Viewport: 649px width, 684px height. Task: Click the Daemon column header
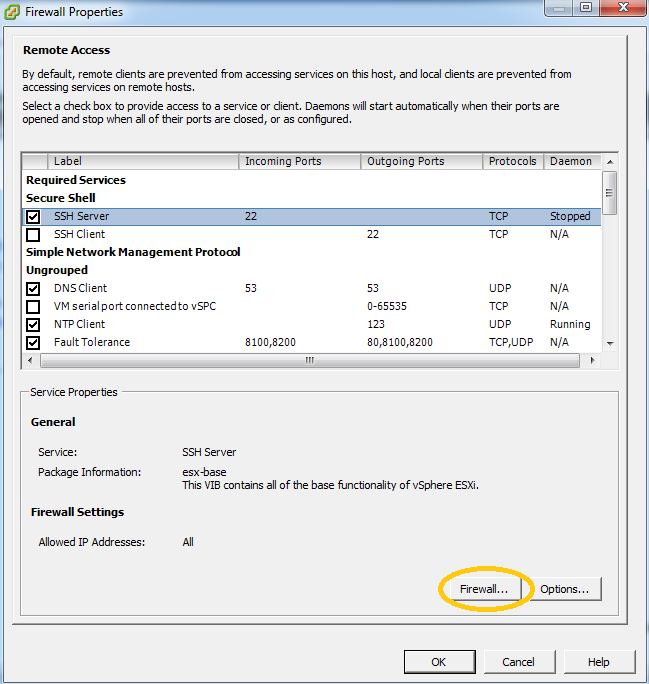pyautogui.click(x=572, y=161)
